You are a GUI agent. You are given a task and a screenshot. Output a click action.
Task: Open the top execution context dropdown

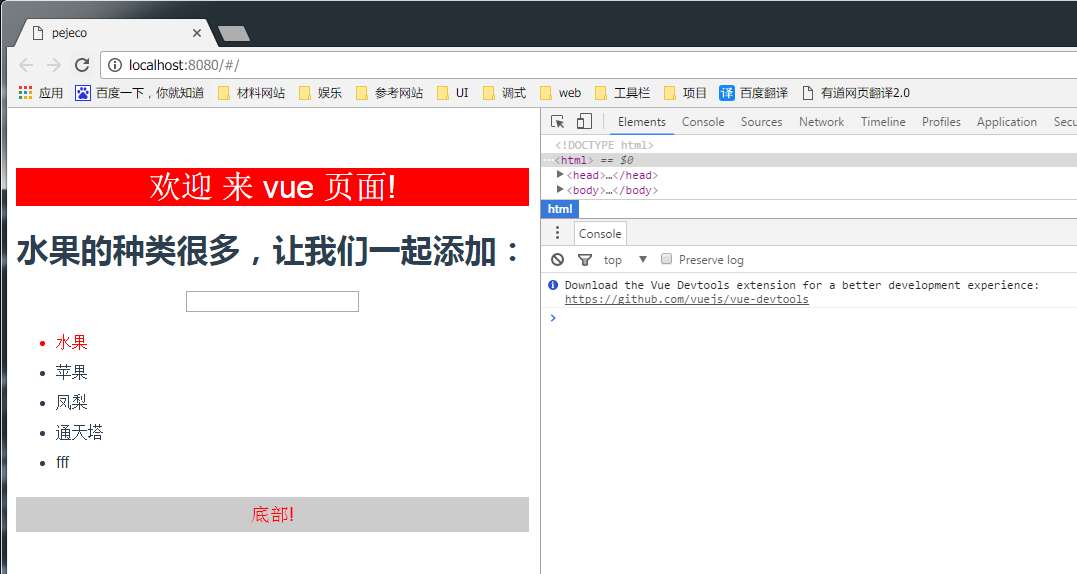click(625, 260)
